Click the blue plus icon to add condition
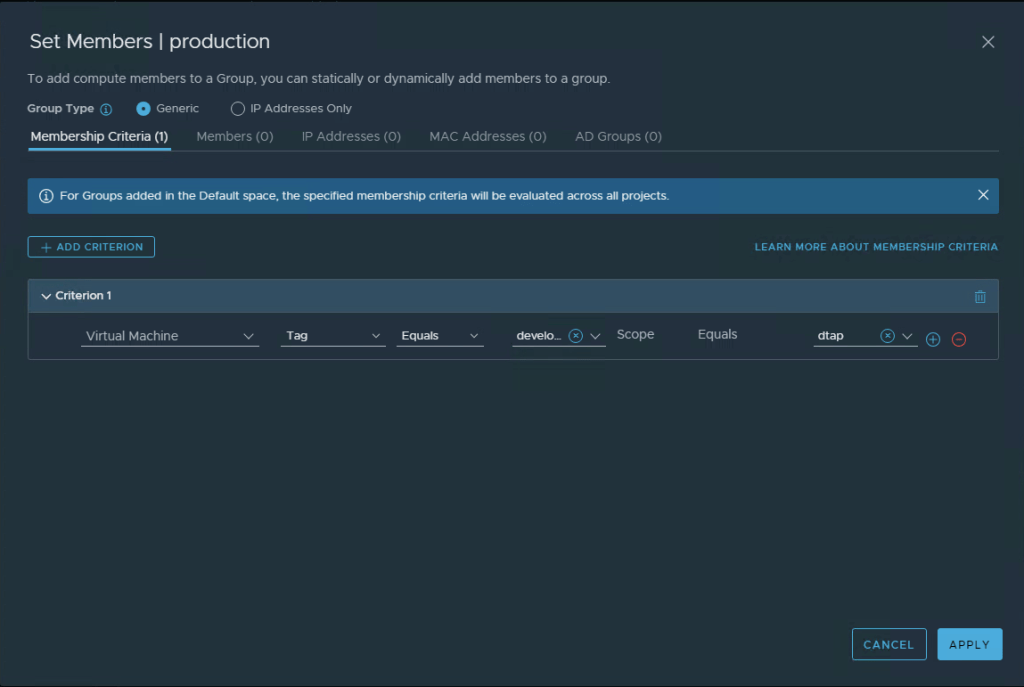The height and width of the screenshot is (687, 1024). (933, 339)
